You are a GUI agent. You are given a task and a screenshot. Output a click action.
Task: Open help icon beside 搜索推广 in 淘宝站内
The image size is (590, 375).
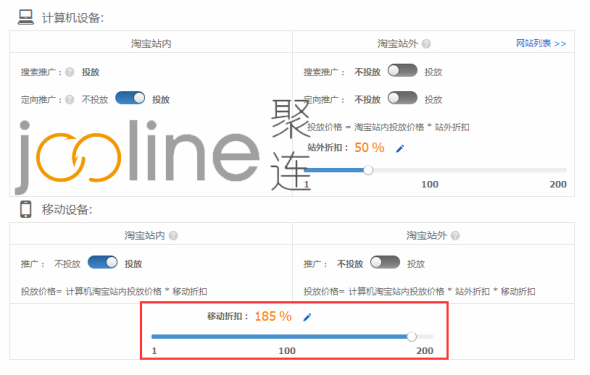click(x=70, y=72)
